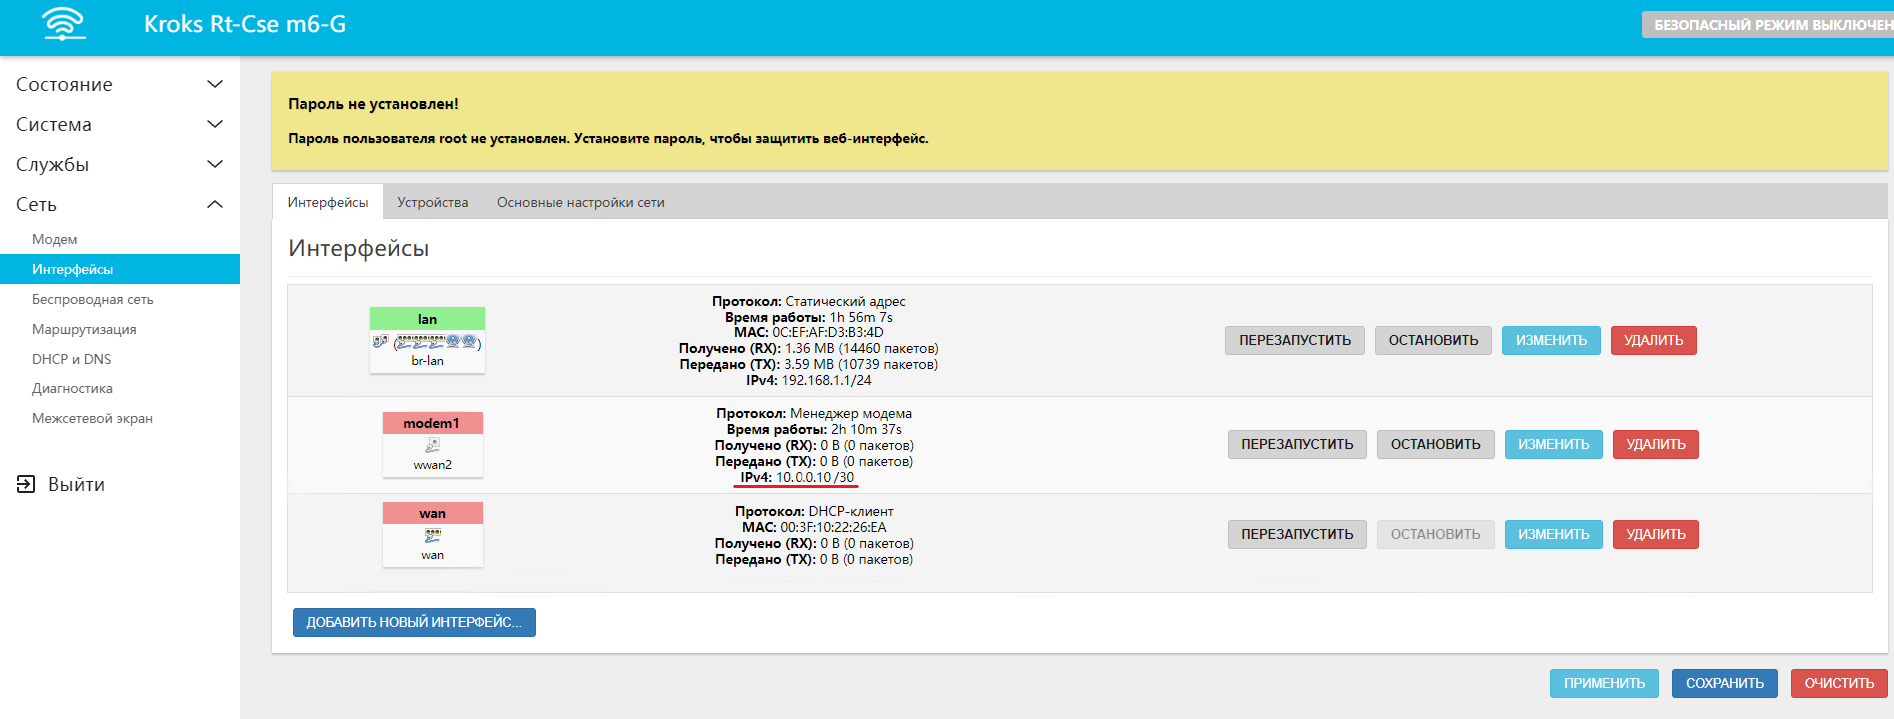Click the Wi-Fi logo icon in header
Image resolution: width=1894 pixels, height=719 pixels.
(x=64, y=24)
